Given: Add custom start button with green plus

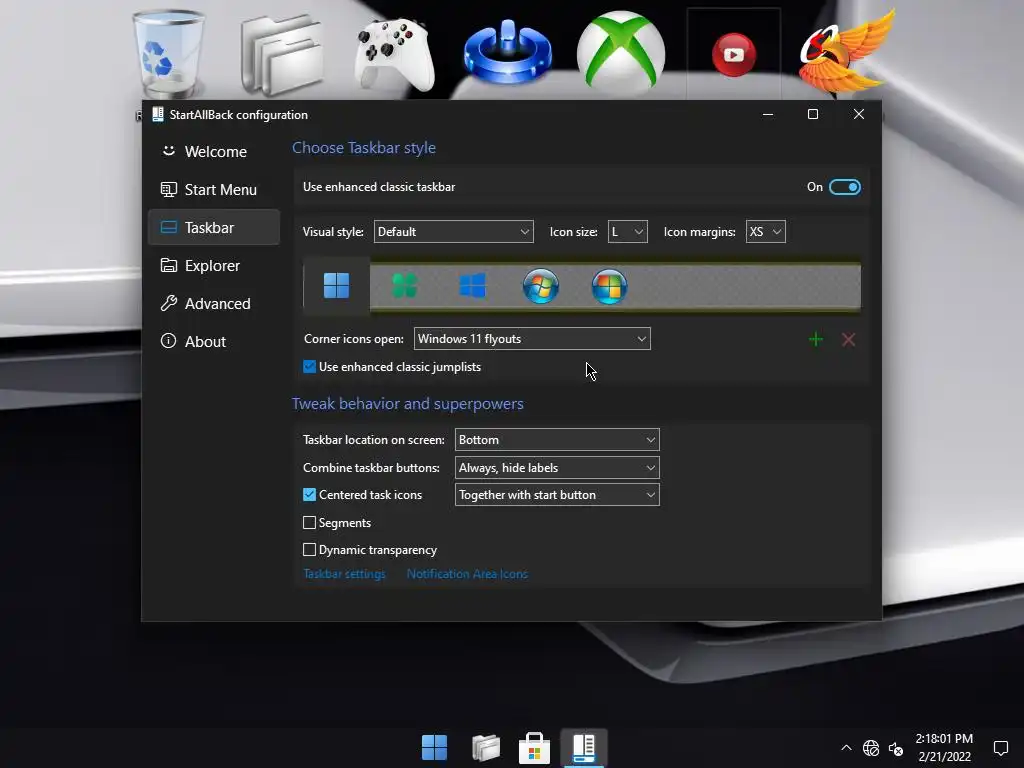Looking at the screenshot, I should pos(816,340).
